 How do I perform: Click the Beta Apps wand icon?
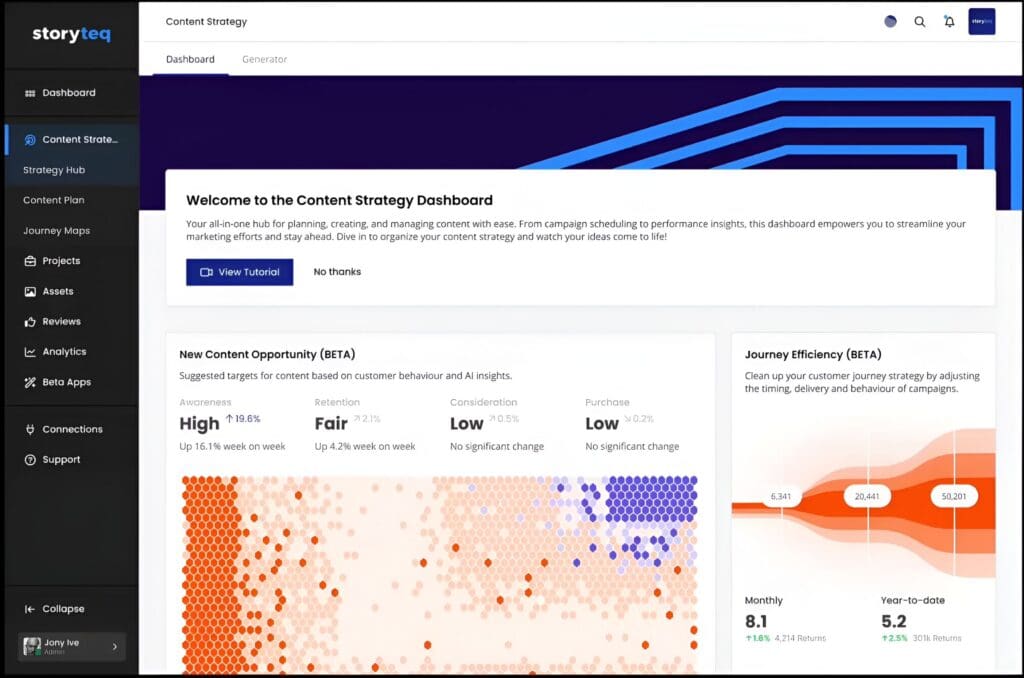click(30, 383)
